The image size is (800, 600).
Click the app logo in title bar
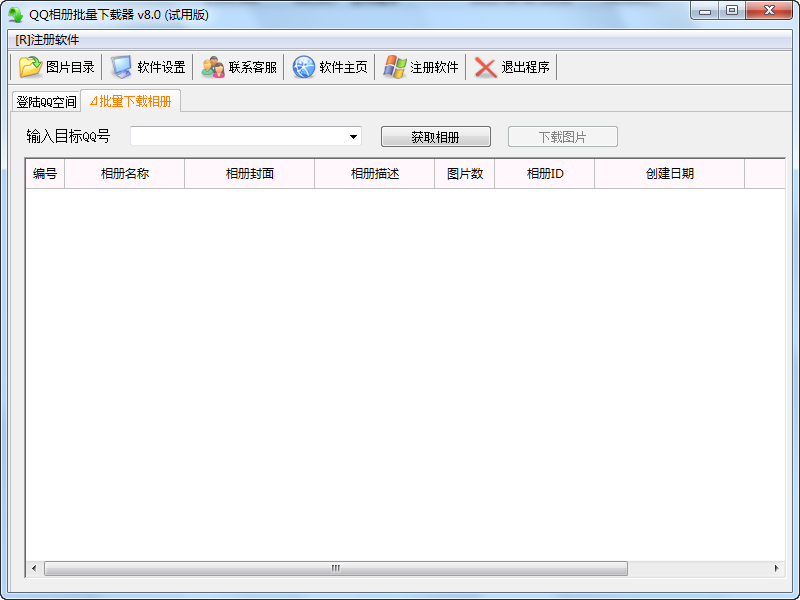pyautogui.click(x=15, y=14)
